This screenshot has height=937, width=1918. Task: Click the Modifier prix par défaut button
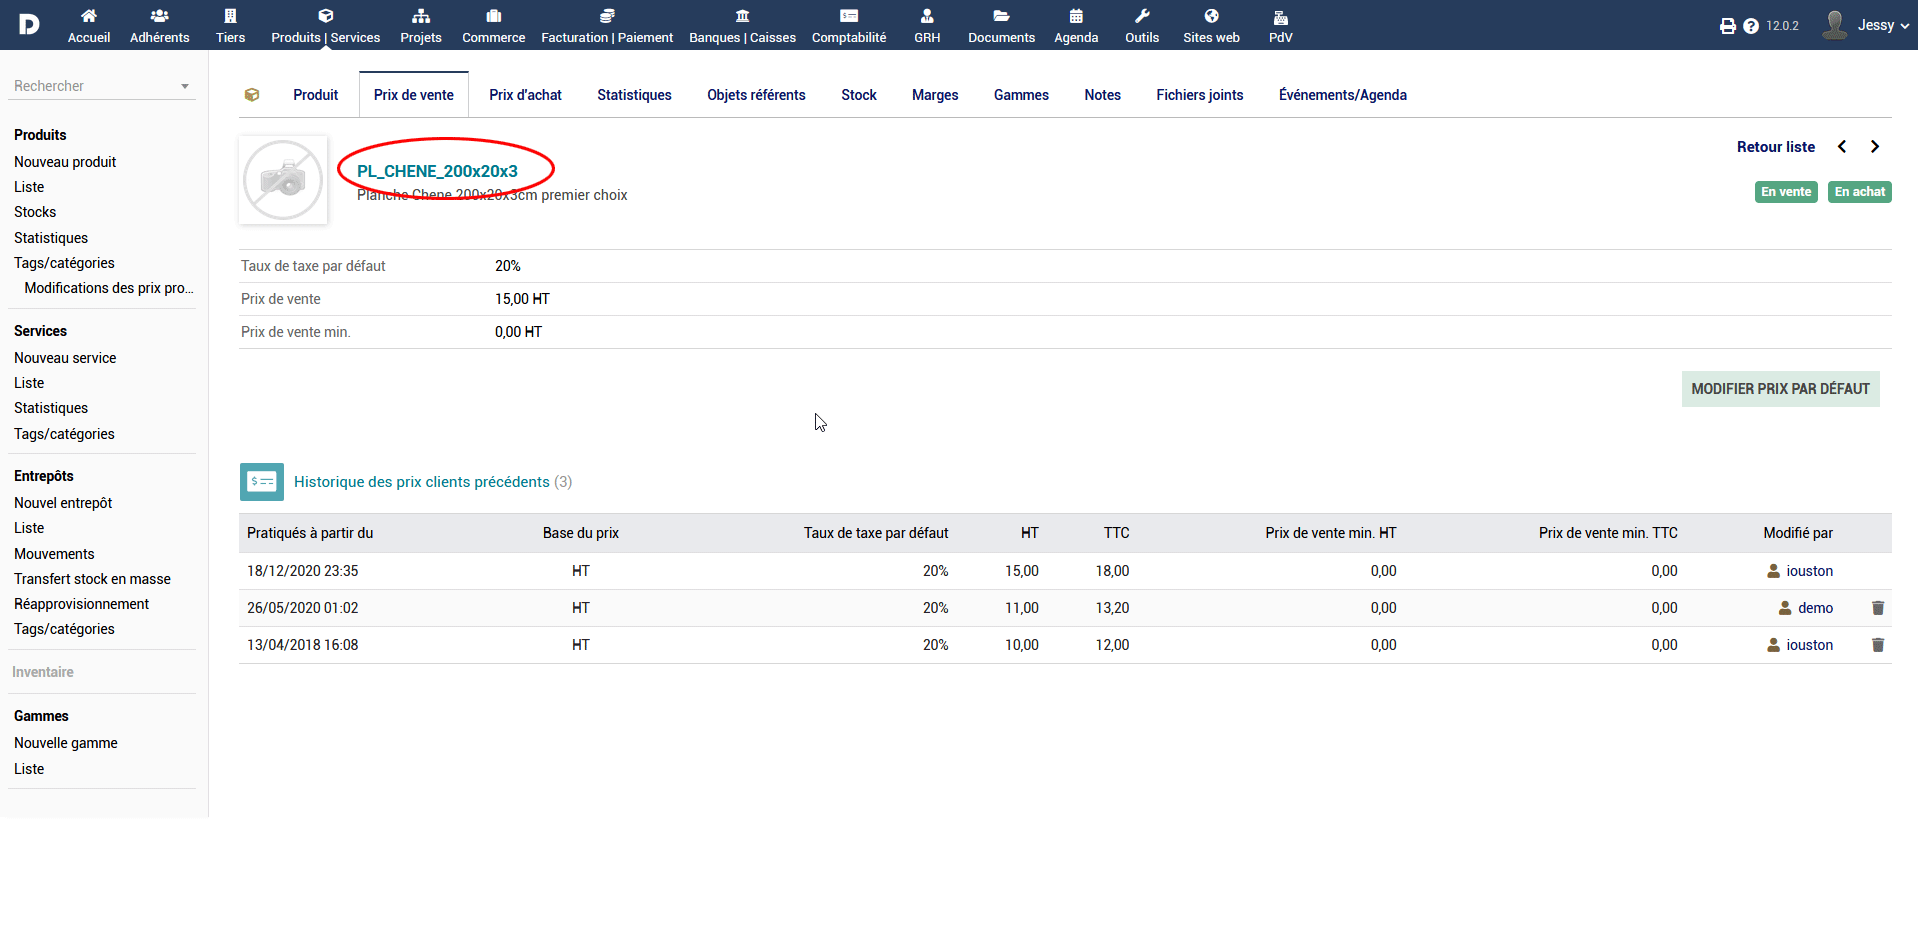point(1779,389)
